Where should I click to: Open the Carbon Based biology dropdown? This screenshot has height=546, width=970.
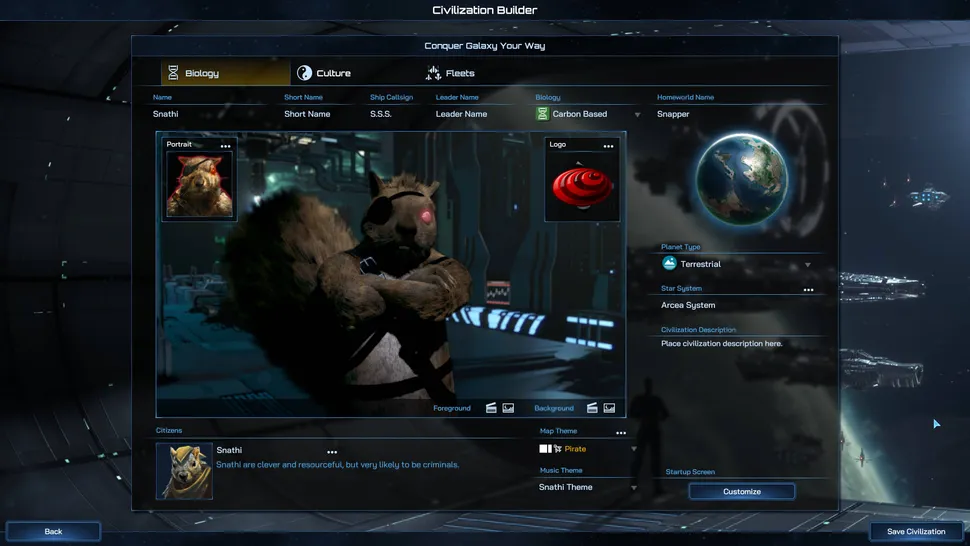588,114
